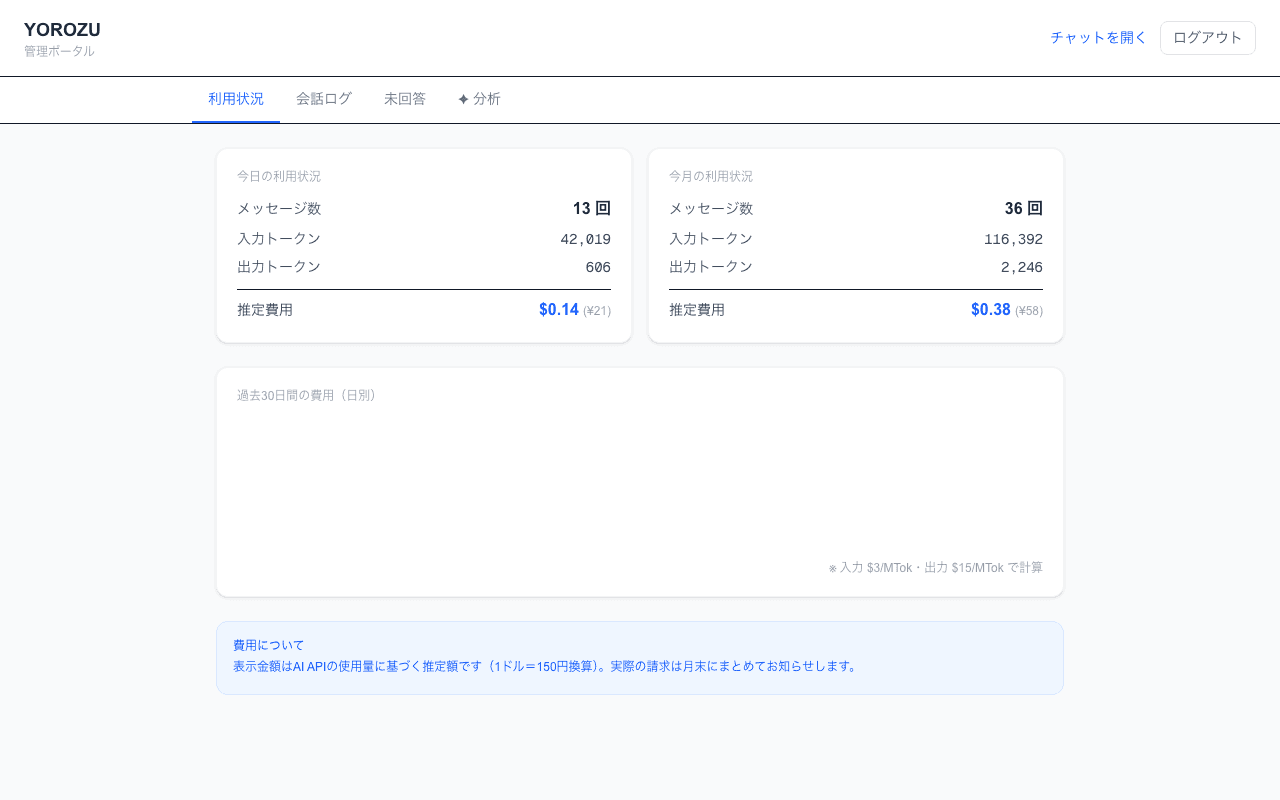This screenshot has width=1280, height=800.
Task: Click the チャットを開く link
Action: (x=1098, y=38)
